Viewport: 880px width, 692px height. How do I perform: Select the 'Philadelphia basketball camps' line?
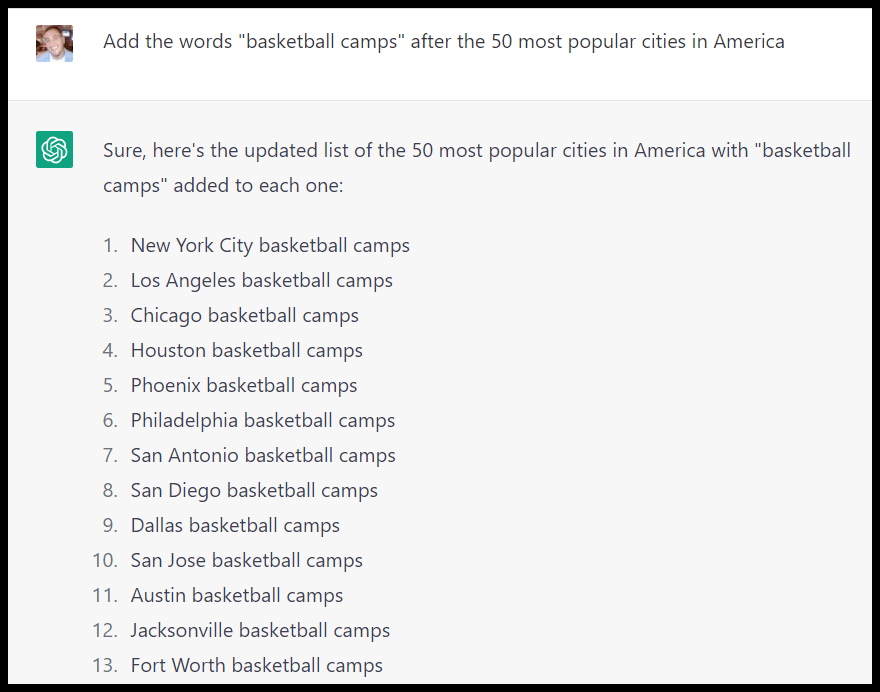[x=262, y=420]
